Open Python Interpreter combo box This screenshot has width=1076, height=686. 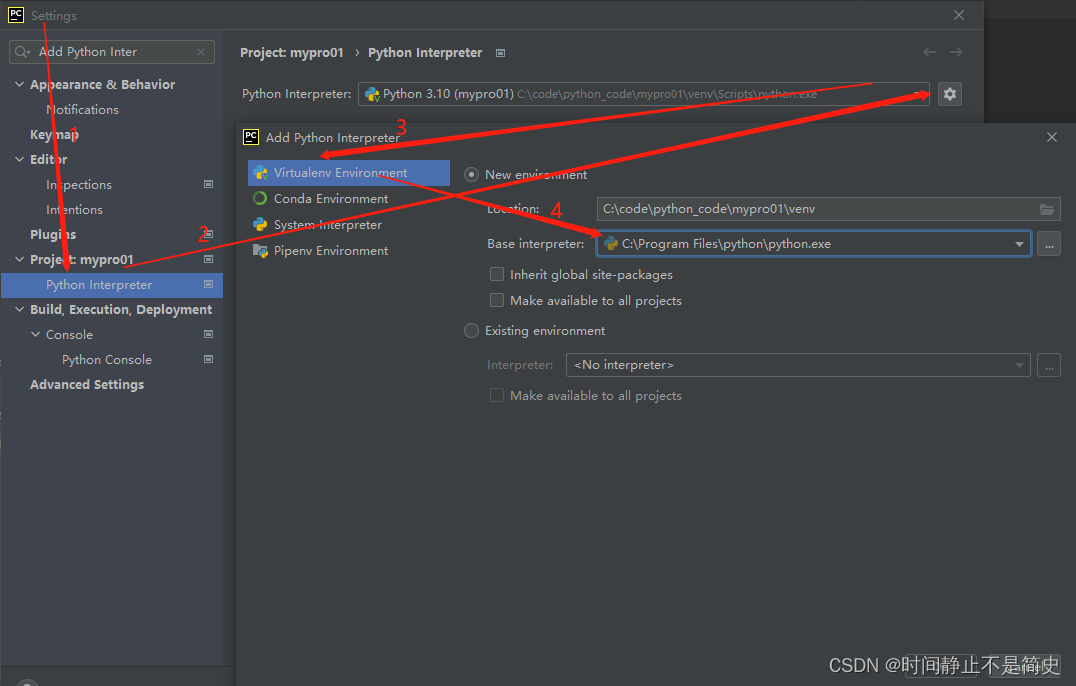tap(644, 94)
